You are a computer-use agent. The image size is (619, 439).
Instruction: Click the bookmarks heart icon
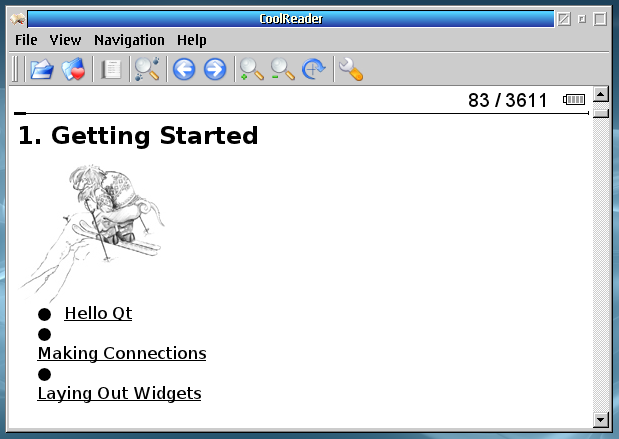coord(73,69)
